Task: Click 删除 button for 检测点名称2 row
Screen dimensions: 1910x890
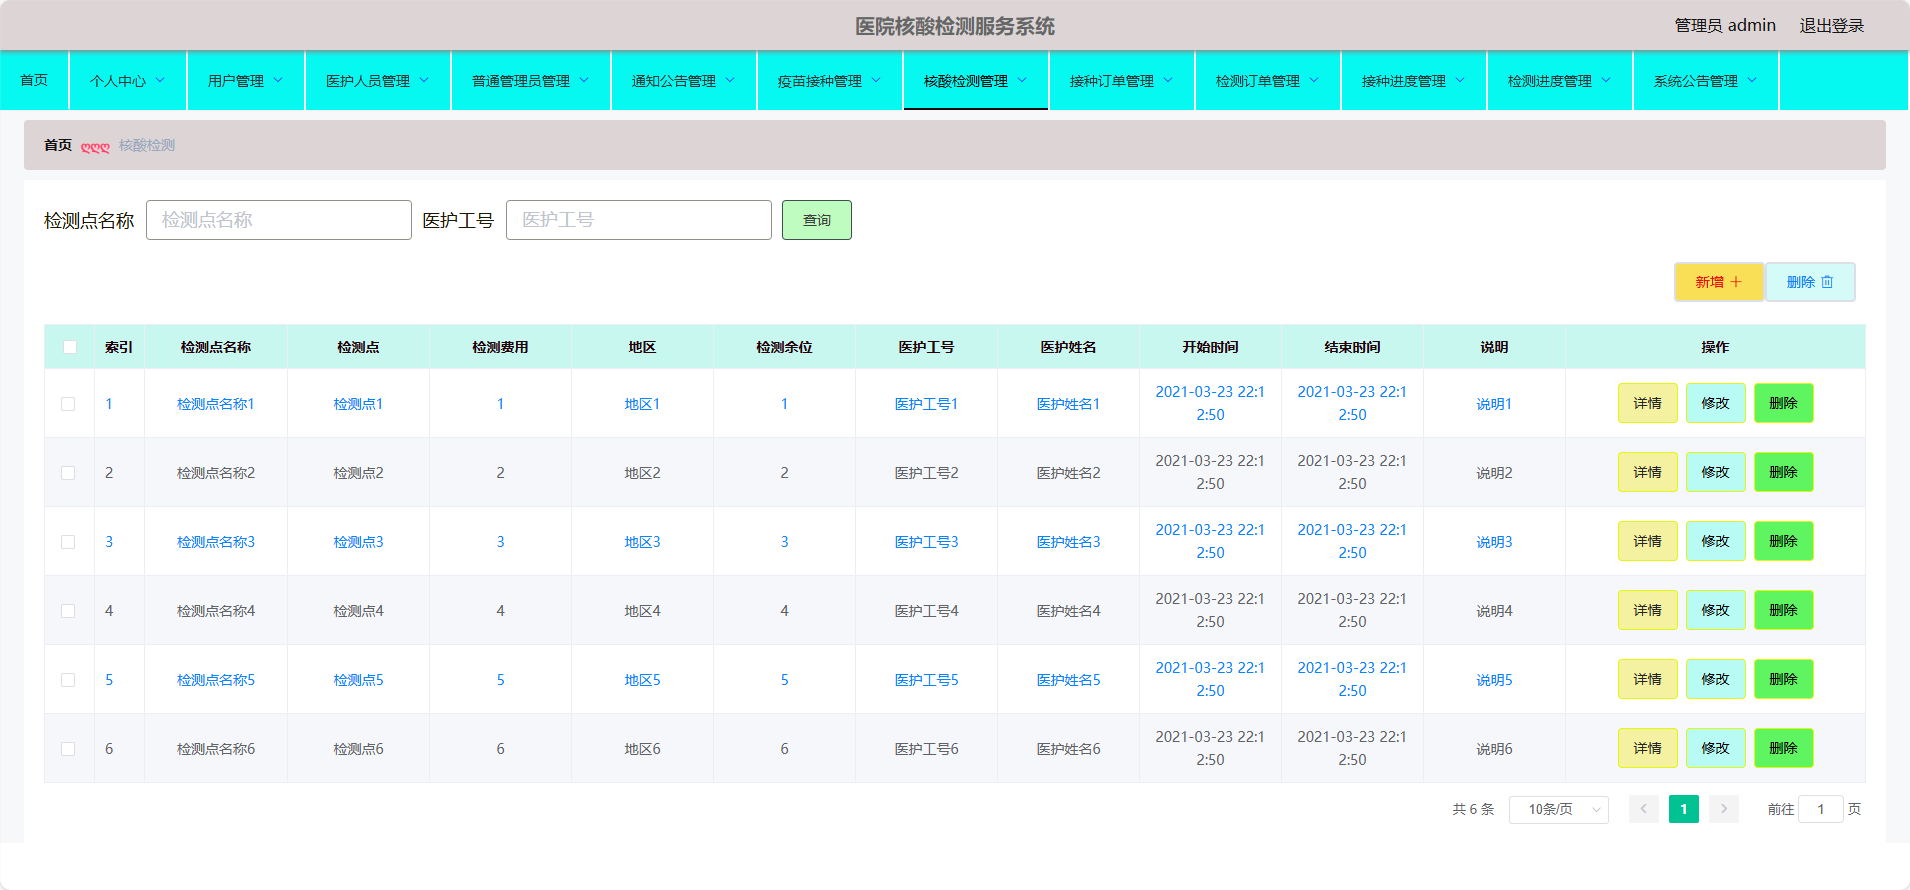Action: [x=1784, y=472]
